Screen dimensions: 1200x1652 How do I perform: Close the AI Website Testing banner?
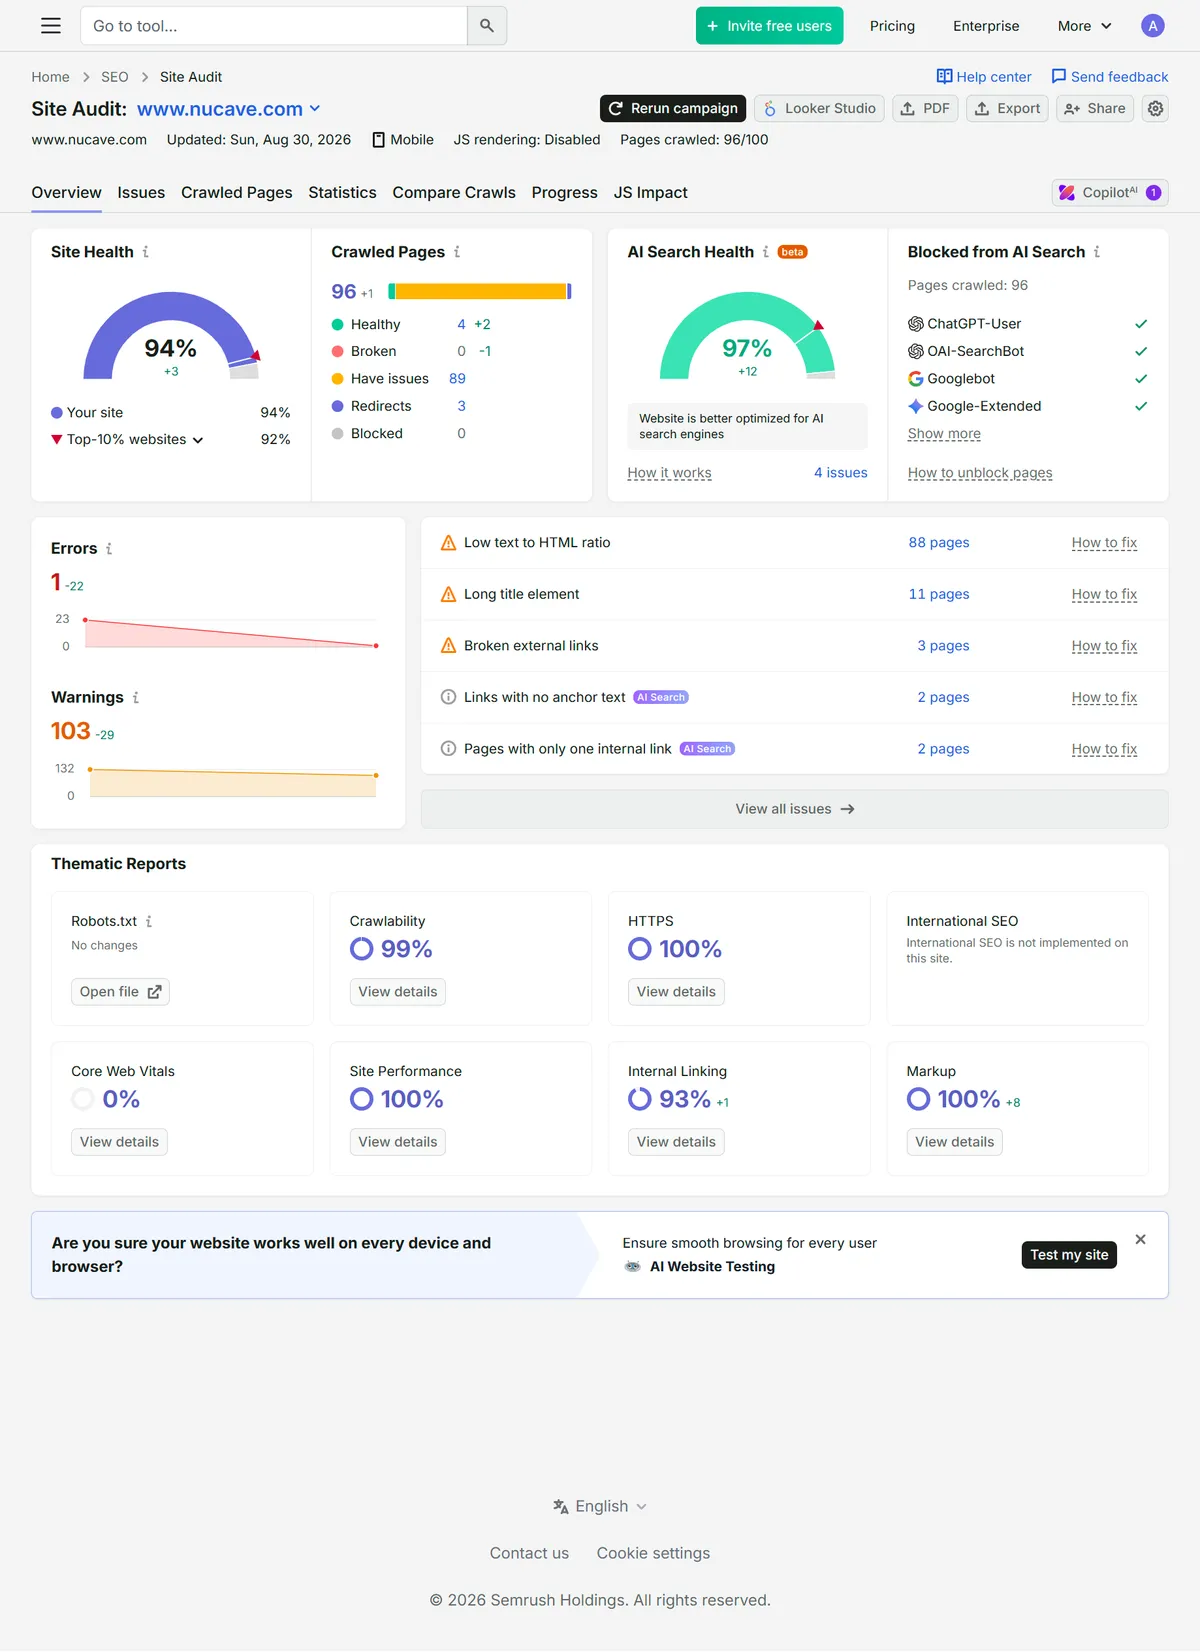point(1141,1239)
